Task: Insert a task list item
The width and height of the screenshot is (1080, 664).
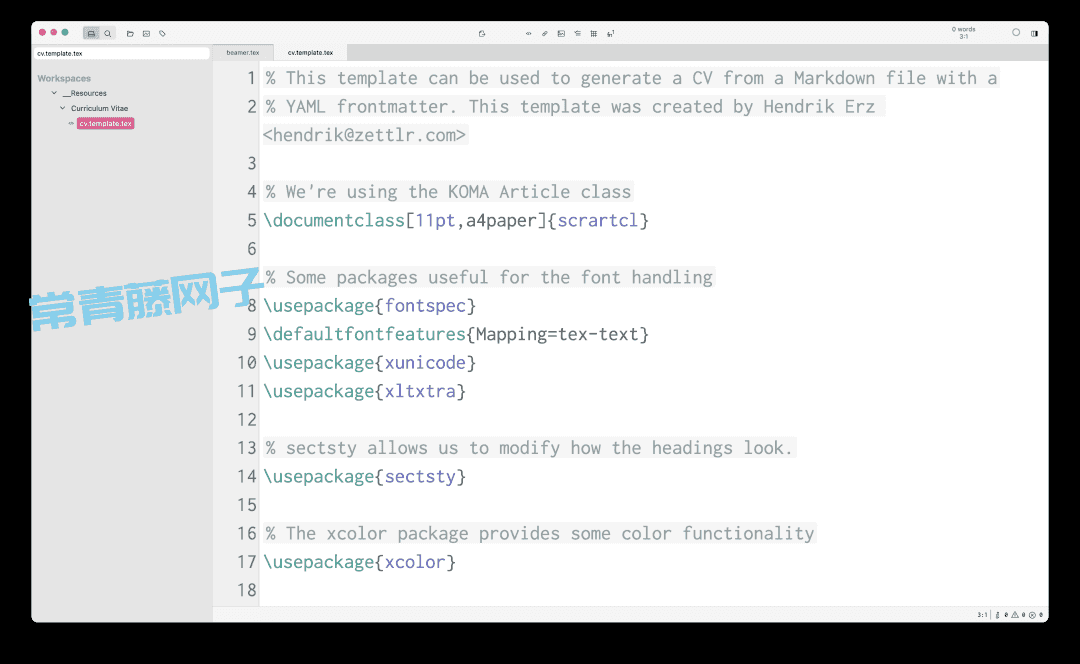Action: pyautogui.click(x=577, y=33)
